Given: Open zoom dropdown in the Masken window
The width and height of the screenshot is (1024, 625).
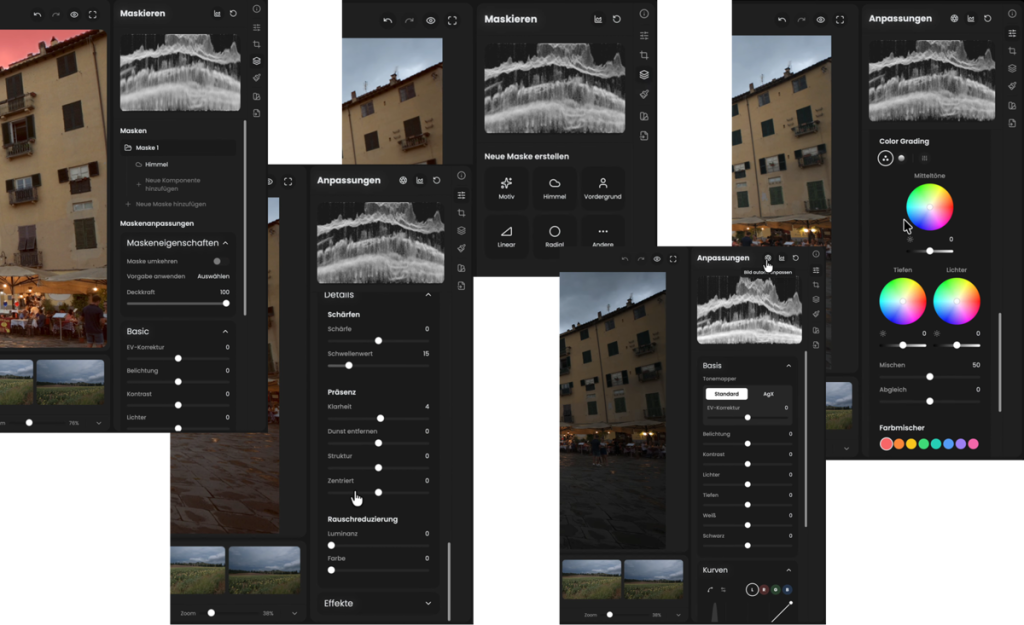Looking at the screenshot, I should pyautogui.click(x=99, y=423).
